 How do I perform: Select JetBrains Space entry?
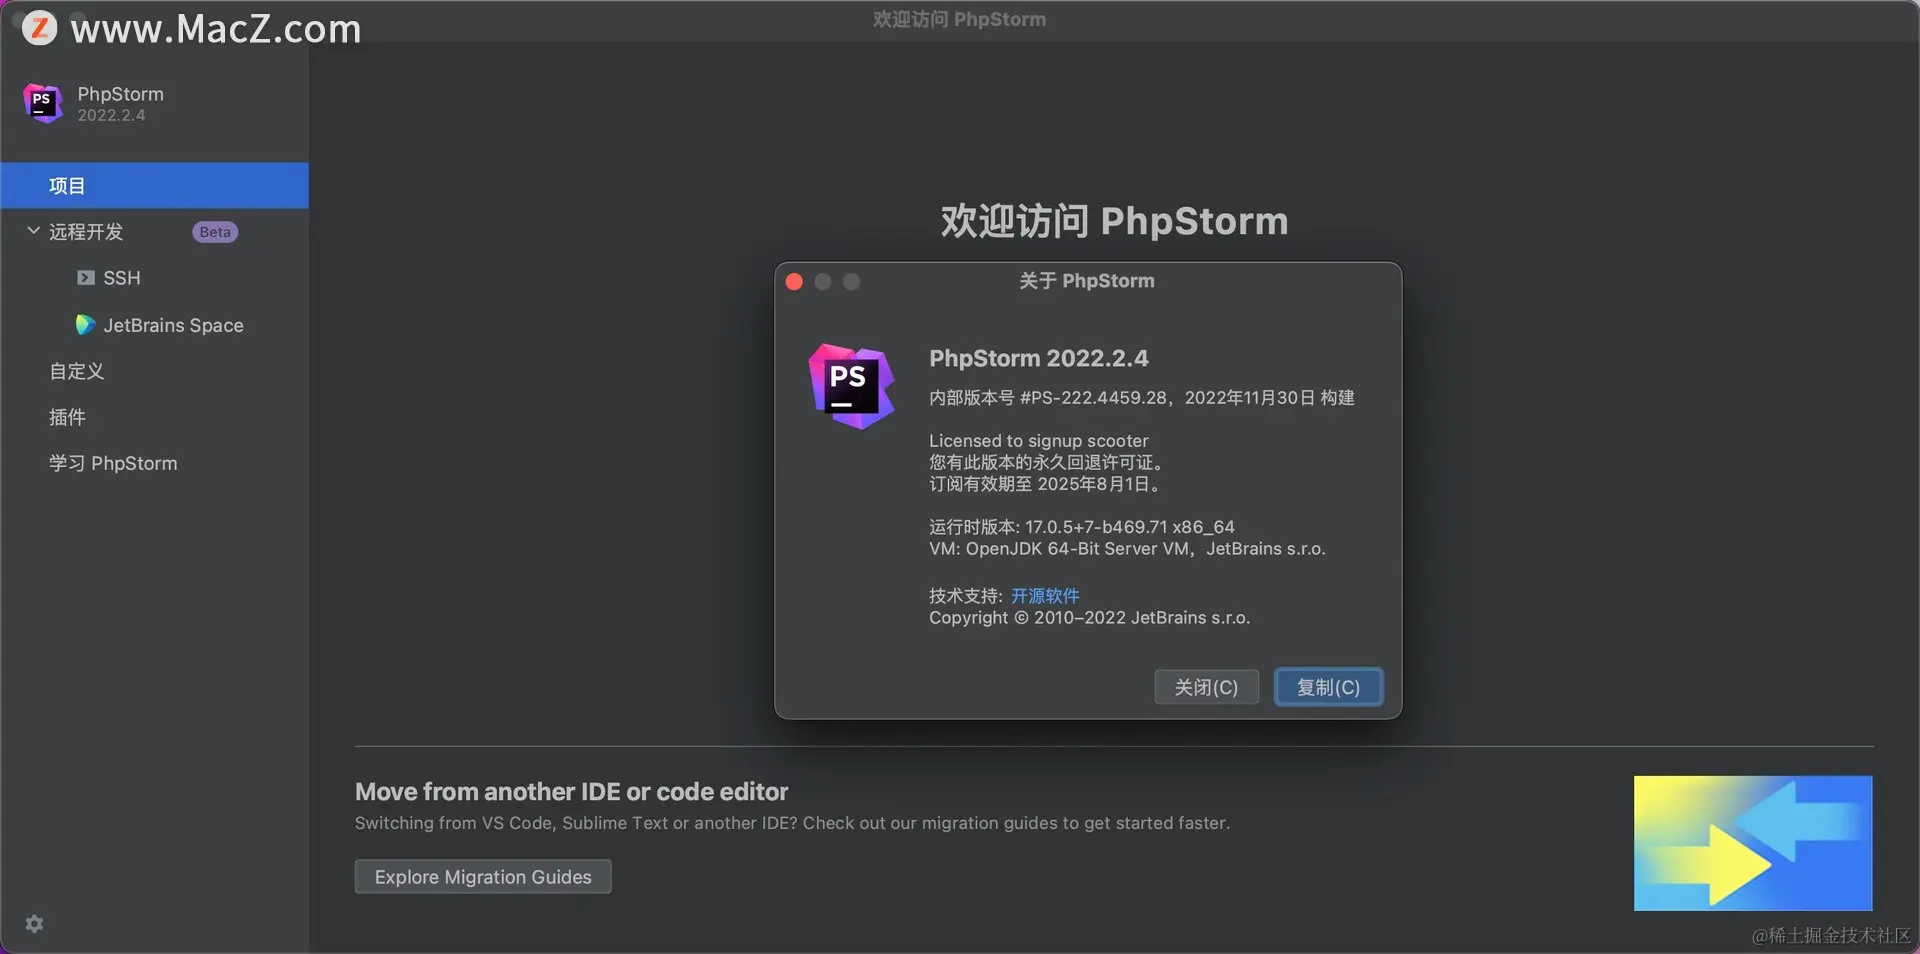pos(173,325)
